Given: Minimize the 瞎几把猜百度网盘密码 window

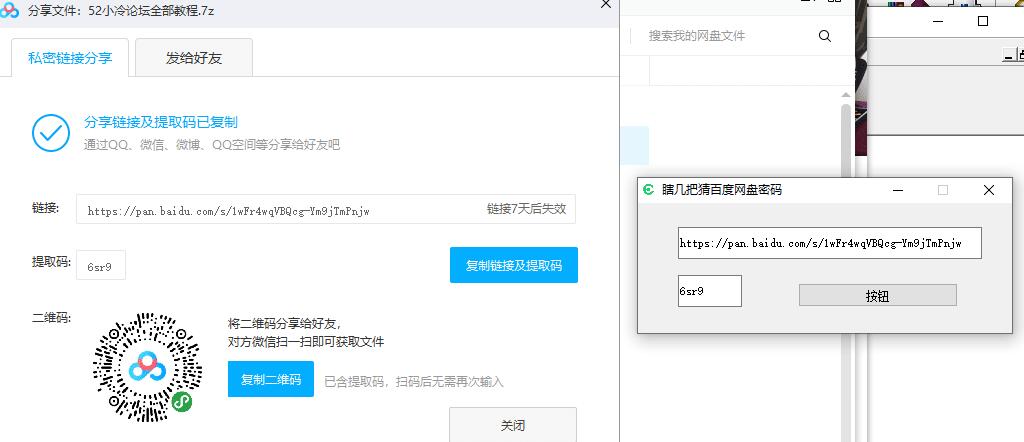Looking at the screenshot, I should [x=899, y=190].
